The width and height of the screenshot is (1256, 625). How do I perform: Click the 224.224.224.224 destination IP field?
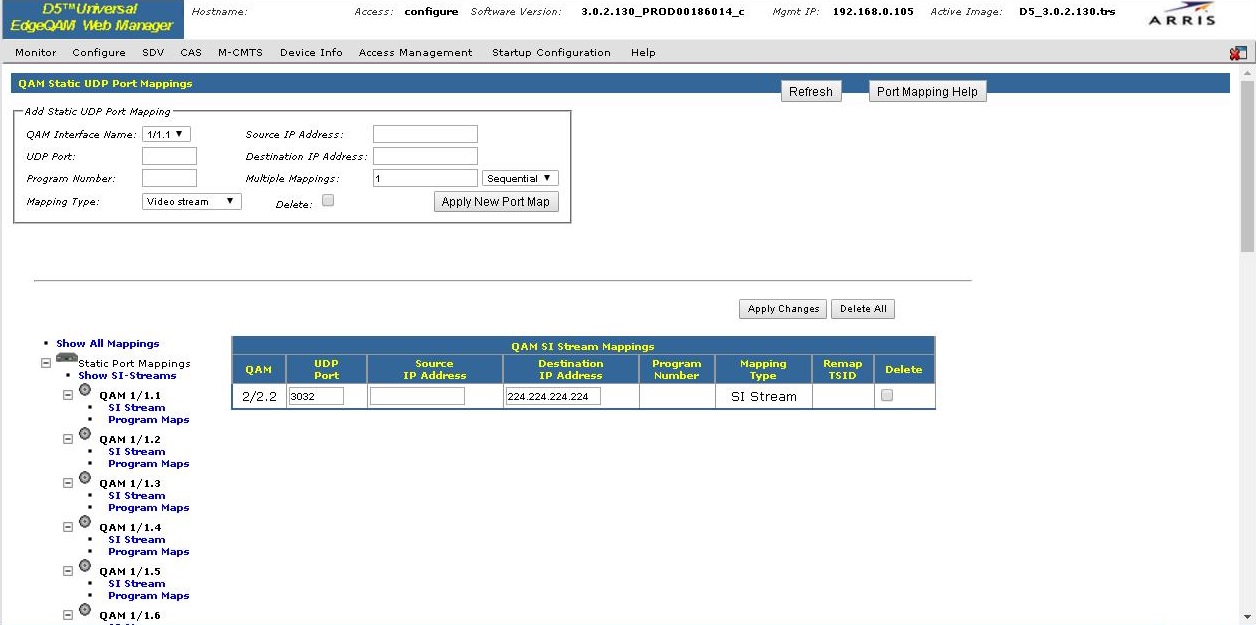coord(553,396)
